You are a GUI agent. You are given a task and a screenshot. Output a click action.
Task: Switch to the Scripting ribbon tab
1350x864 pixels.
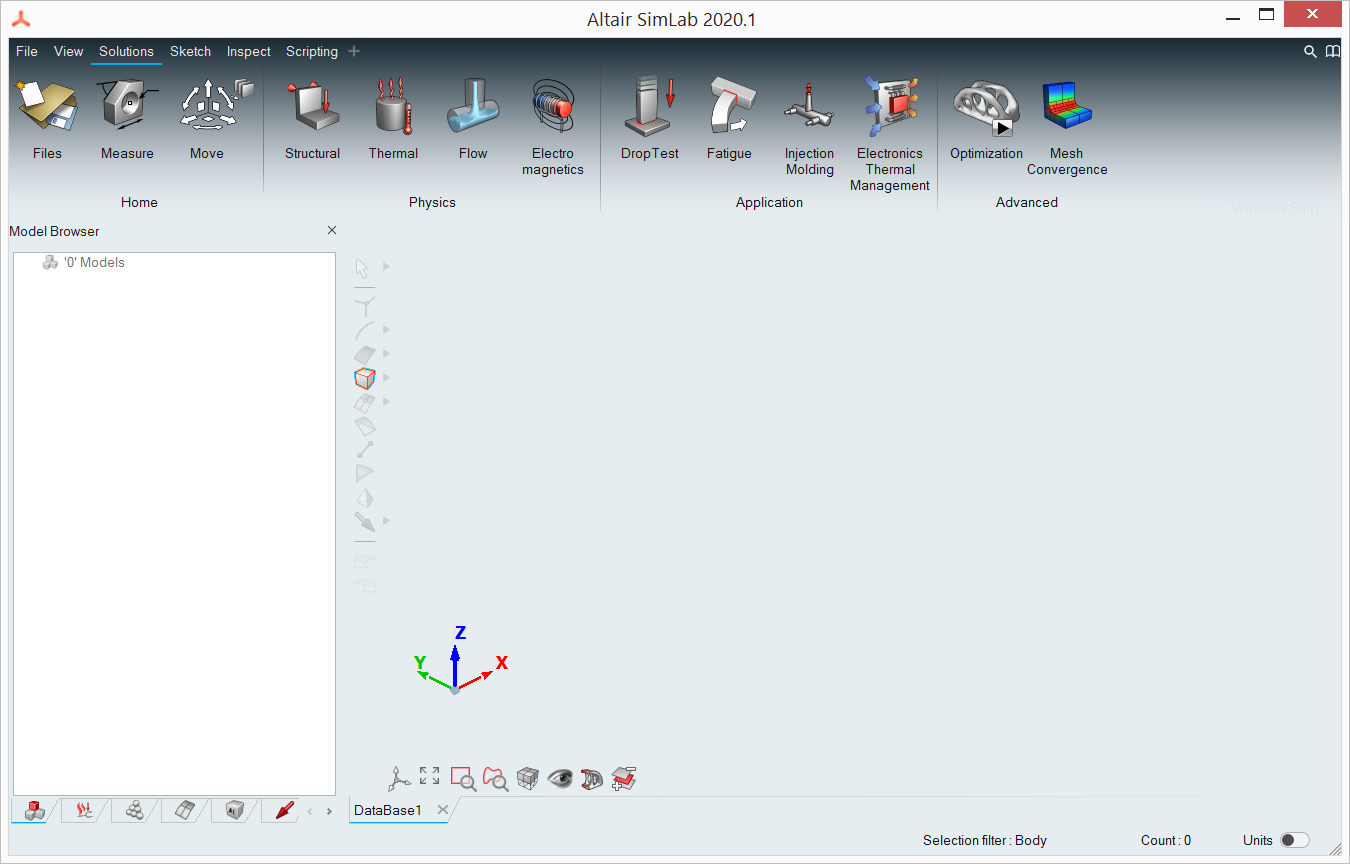[x=312, y=51]
